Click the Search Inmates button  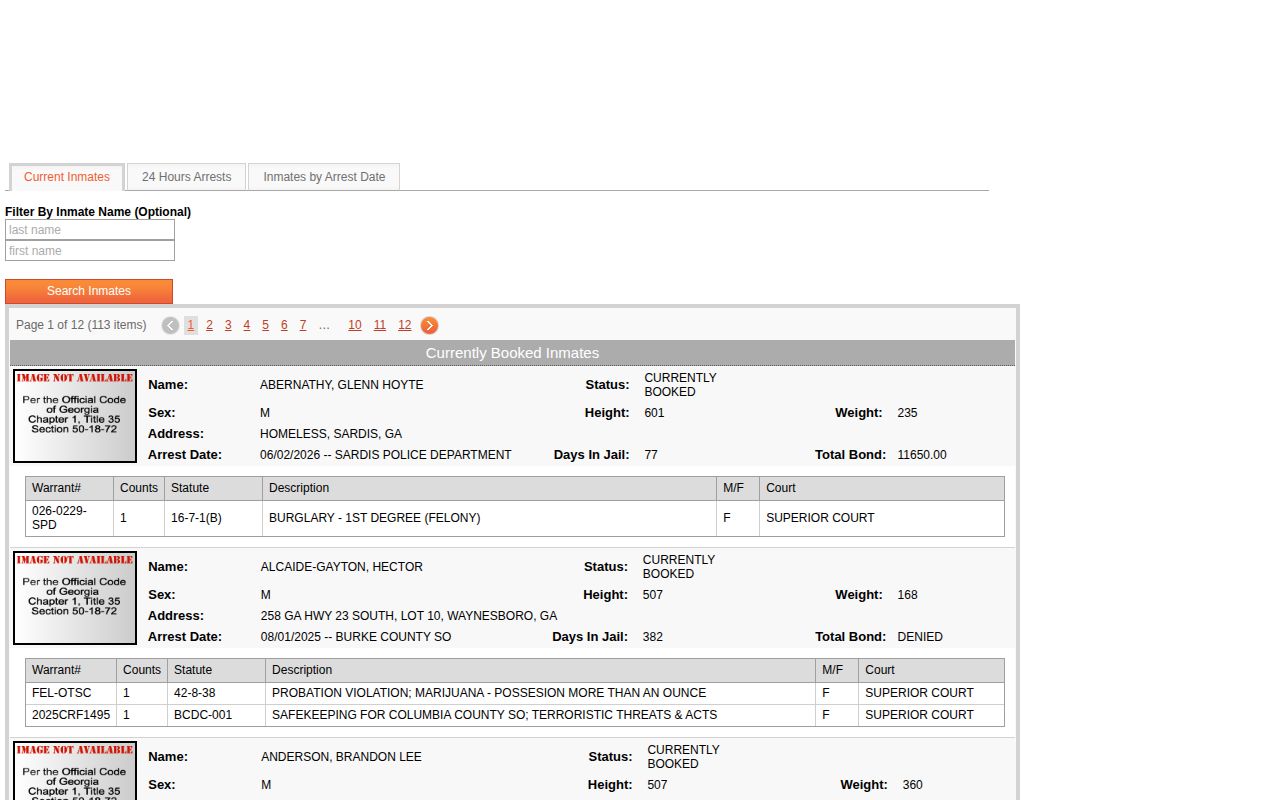[89, 291]
